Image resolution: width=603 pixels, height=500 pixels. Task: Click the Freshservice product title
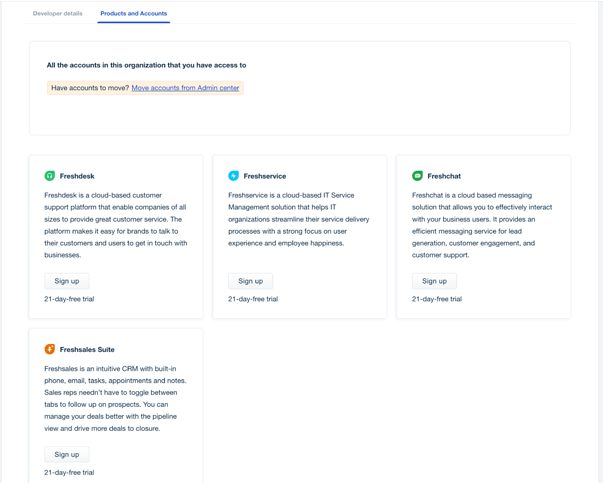click(265, 176)
